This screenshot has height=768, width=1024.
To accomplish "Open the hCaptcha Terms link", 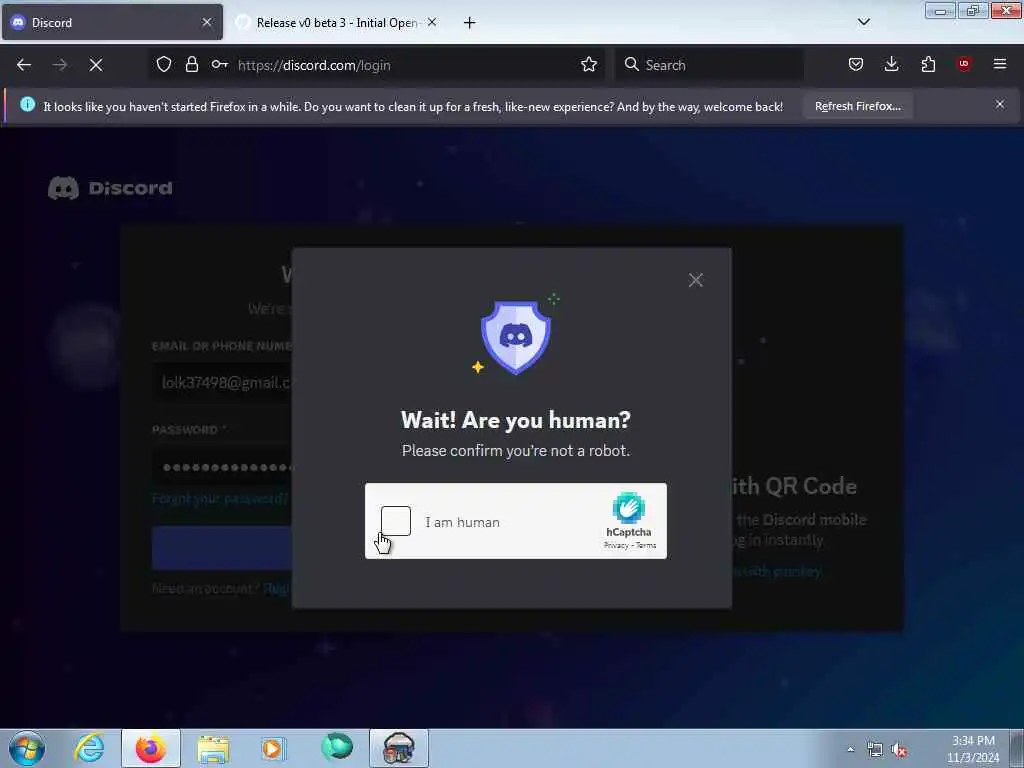I will click(x=646, y=545).
